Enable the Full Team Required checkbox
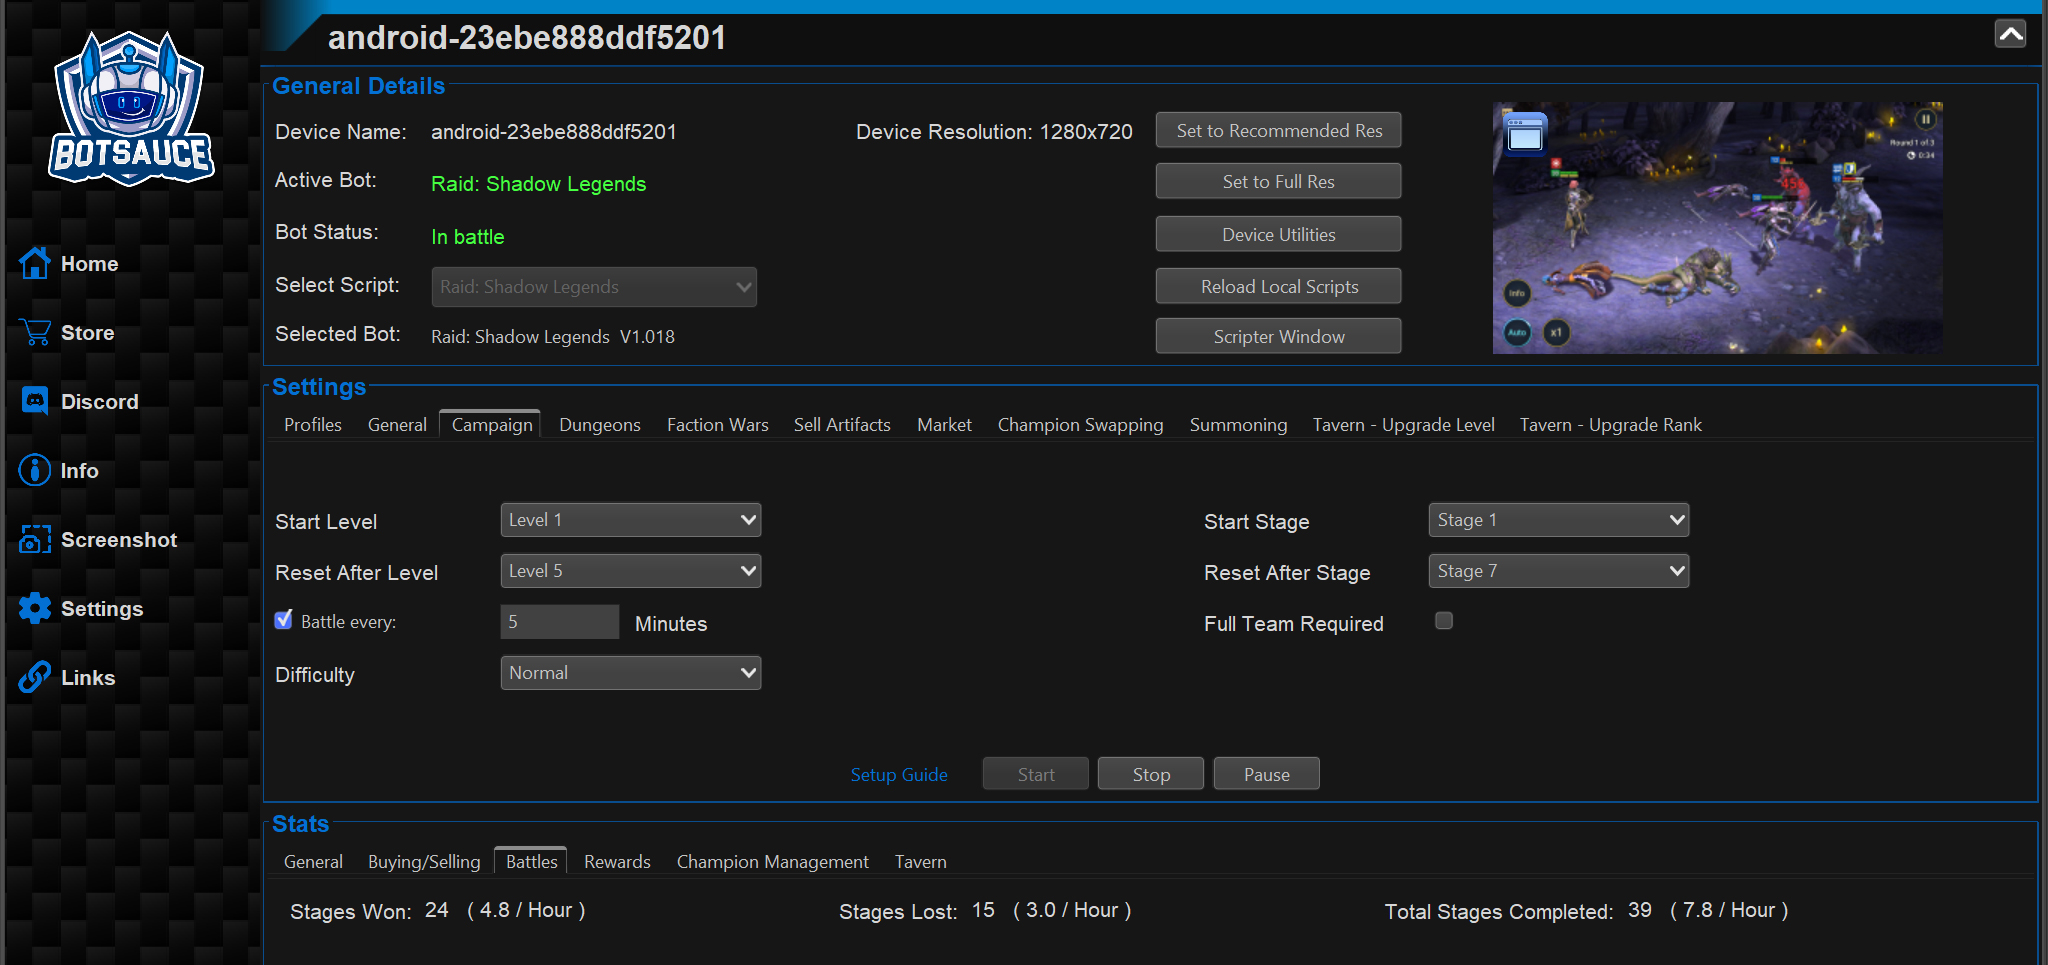This screenshot has width=2048, height=965. click(1443, 621)
